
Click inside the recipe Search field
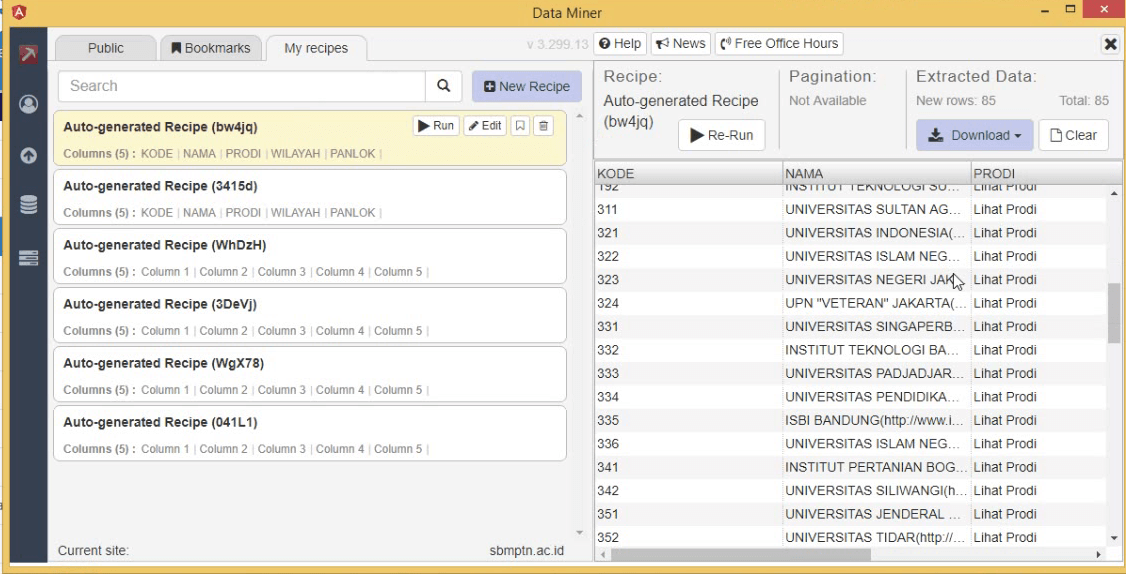(240, 86)
